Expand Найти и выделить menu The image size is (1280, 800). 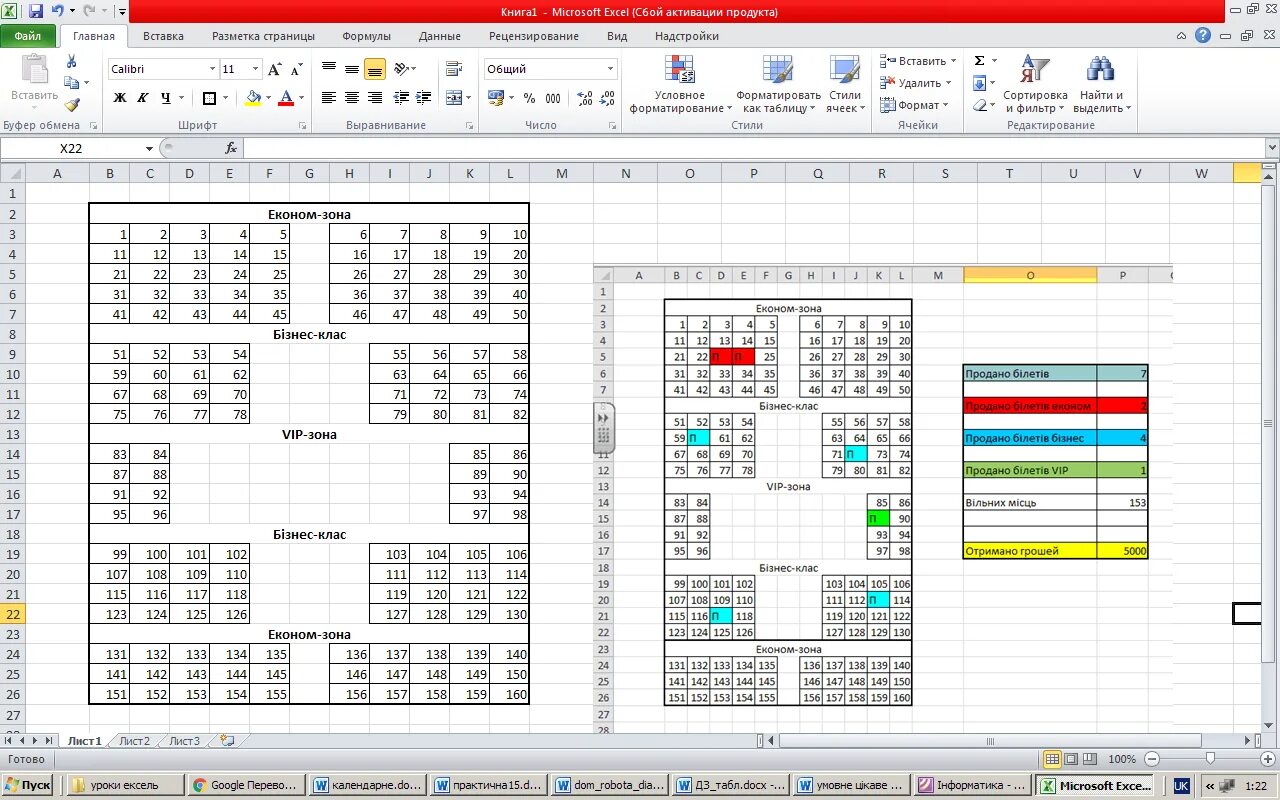click(x=1101, y=84)
